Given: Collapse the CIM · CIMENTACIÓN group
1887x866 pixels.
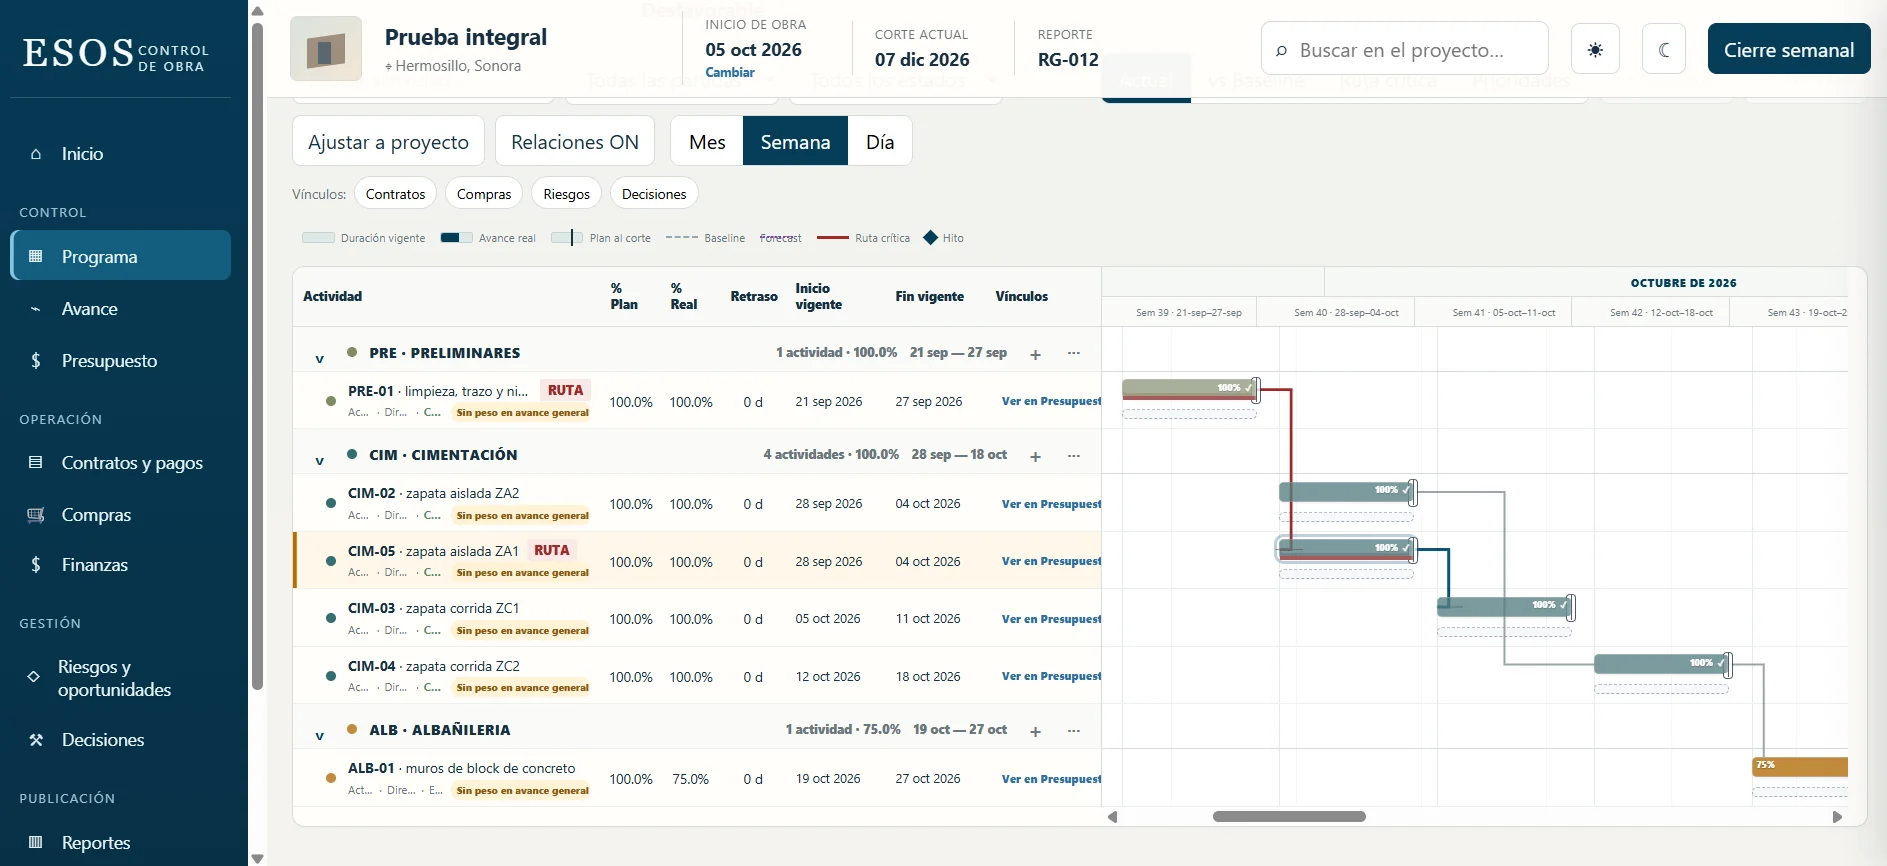Looking at the screenshot, I should click(x=320, y=460).
